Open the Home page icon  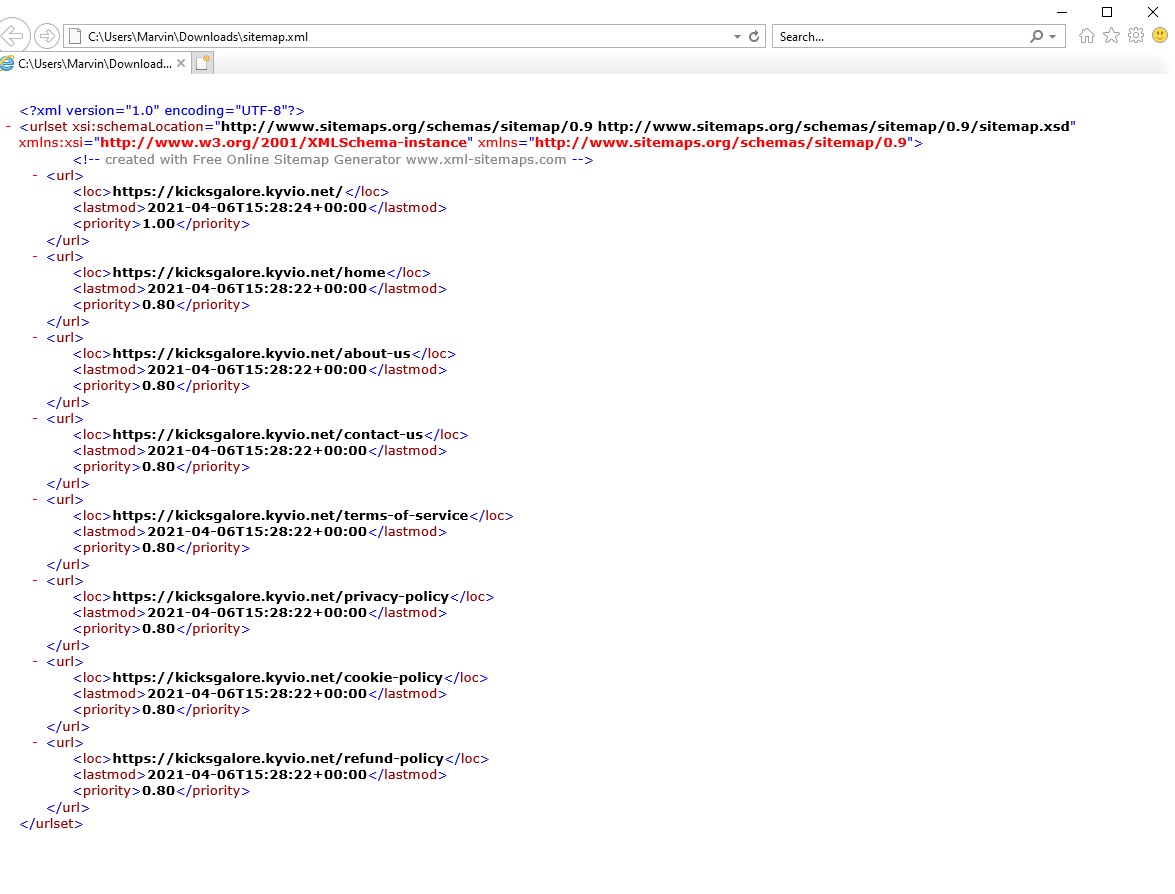coord(1087,35)
